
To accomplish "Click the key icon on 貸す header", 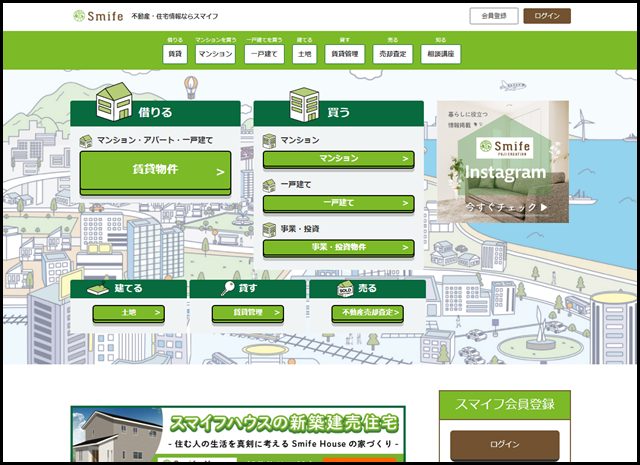I will [227, 288].
